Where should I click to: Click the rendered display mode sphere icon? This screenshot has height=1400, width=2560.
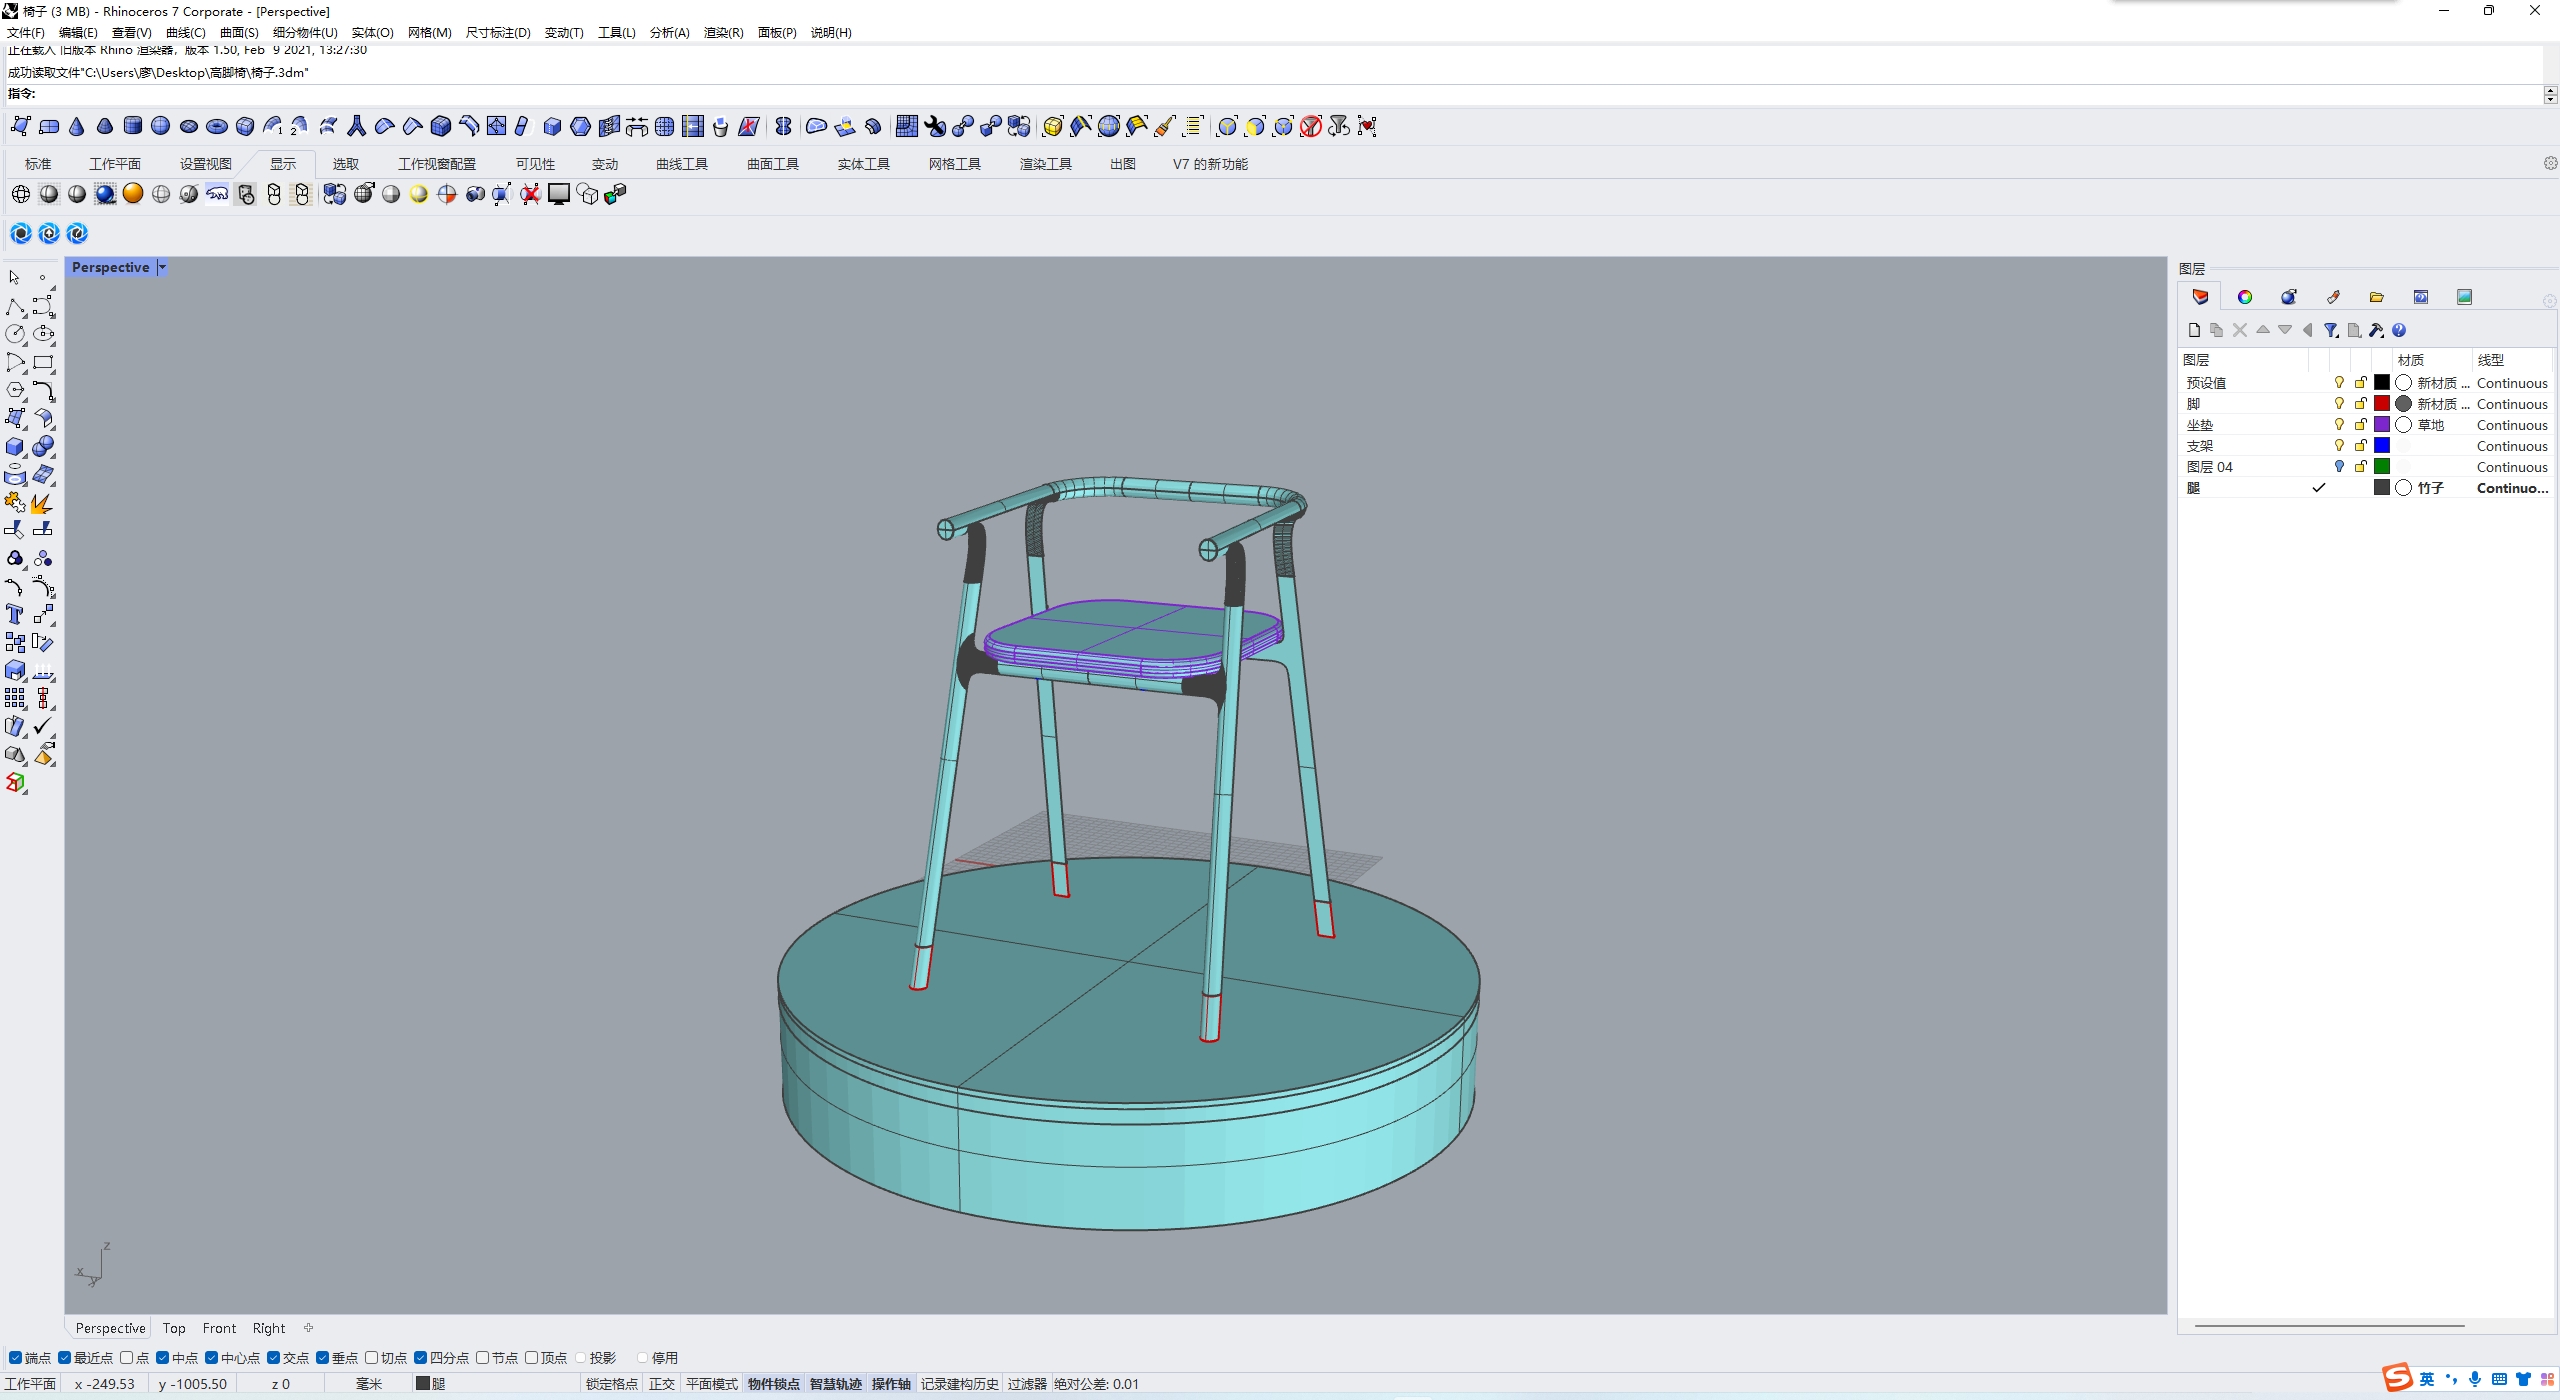[105, 194]
